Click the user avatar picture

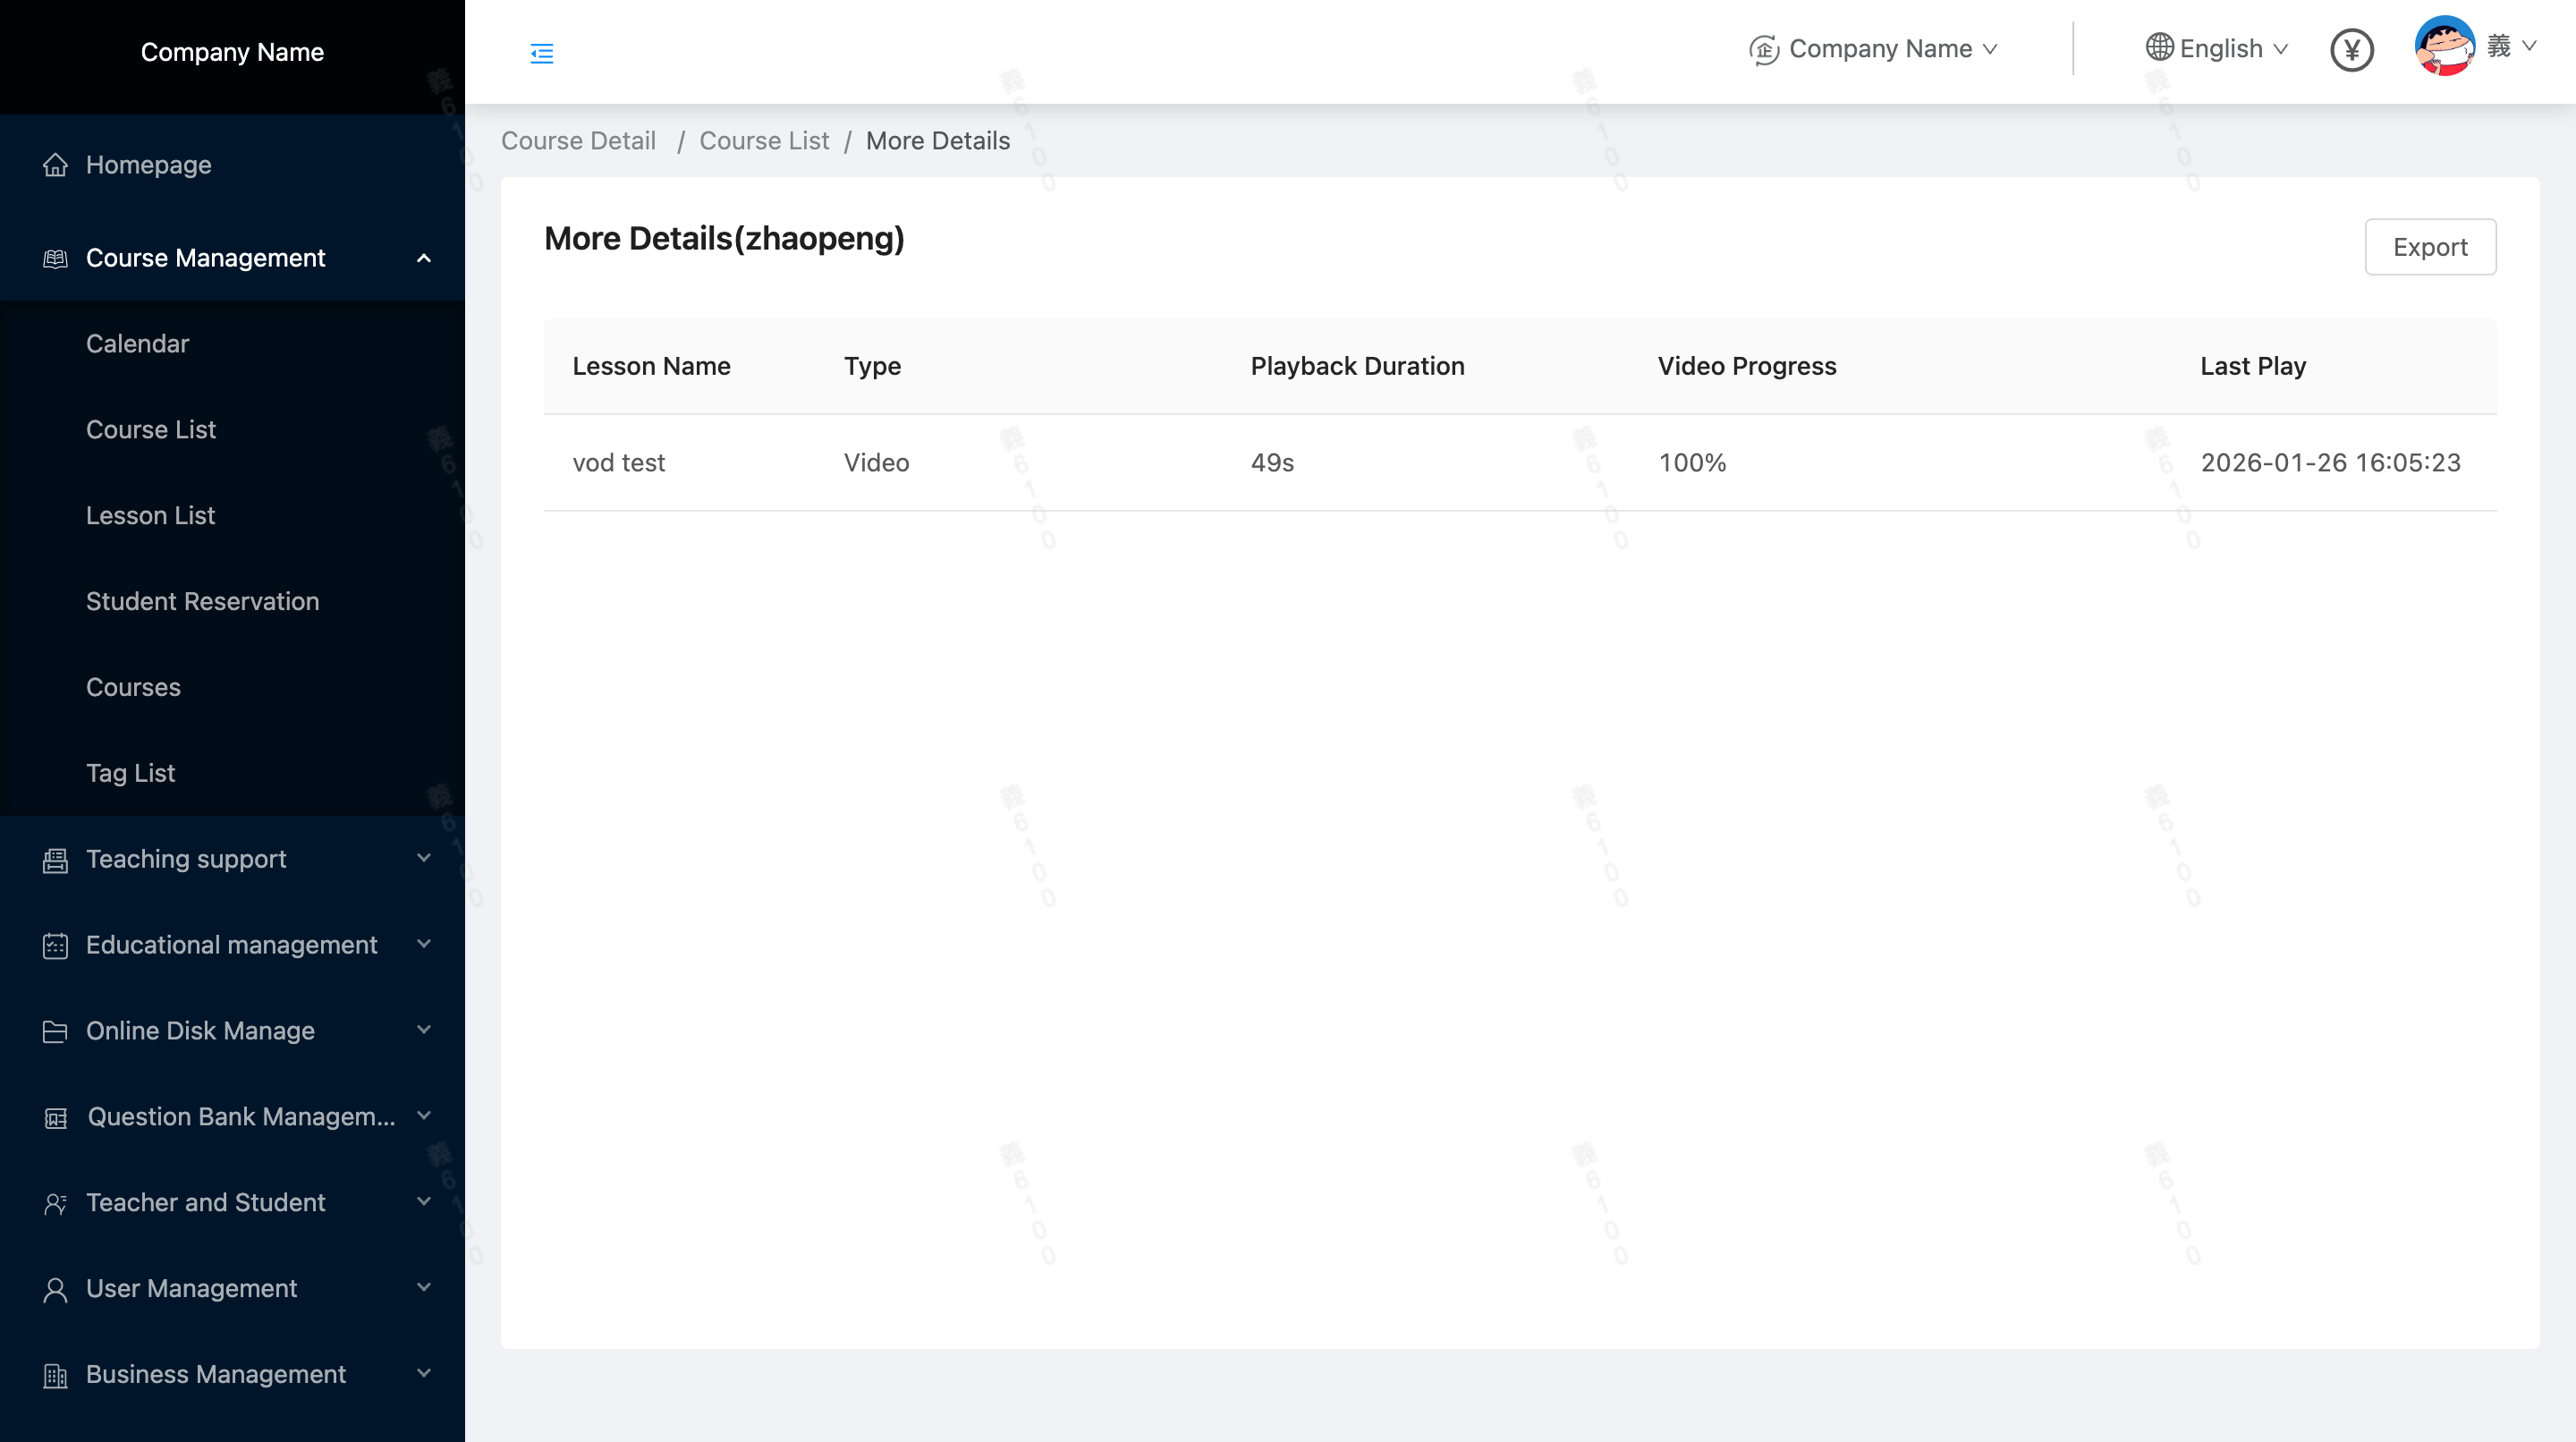2444,47
